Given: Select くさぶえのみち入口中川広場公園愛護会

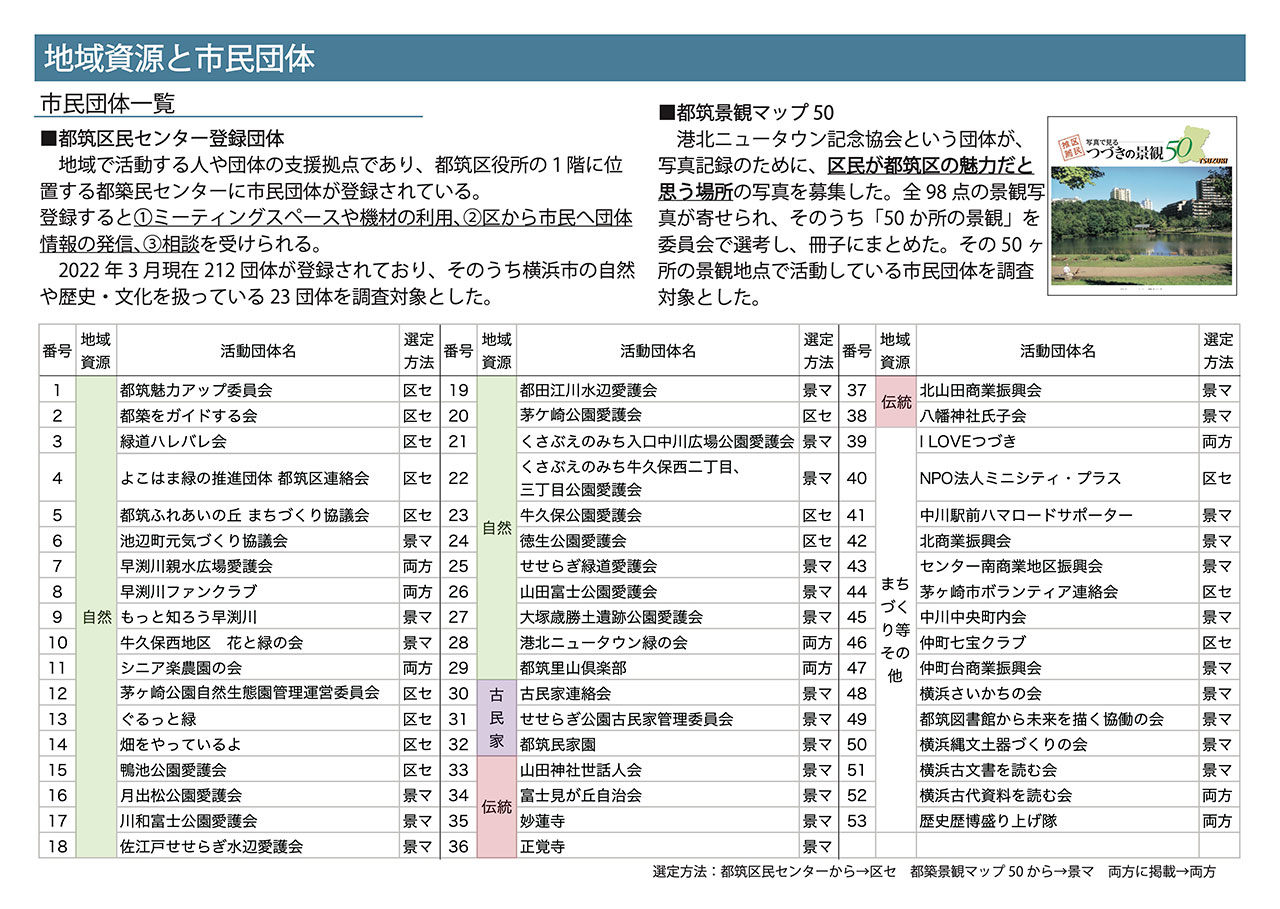Looking at the screenshot, I should (657, 441).
